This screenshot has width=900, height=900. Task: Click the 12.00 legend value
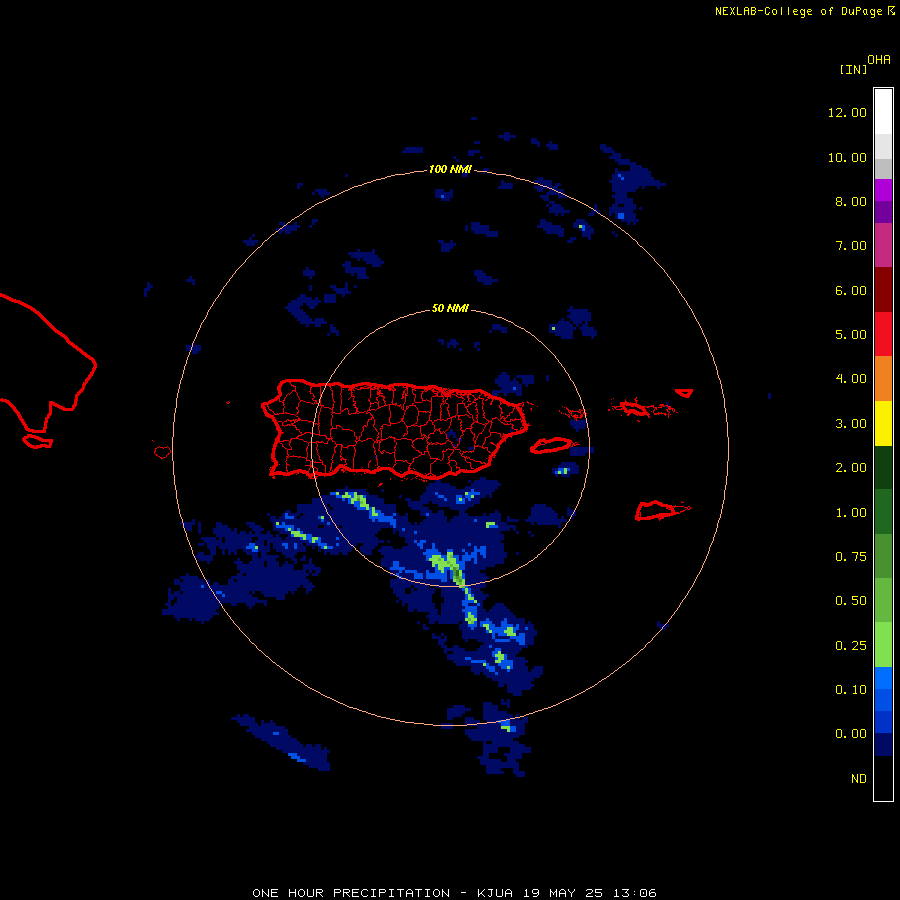[x=847, y=112]
